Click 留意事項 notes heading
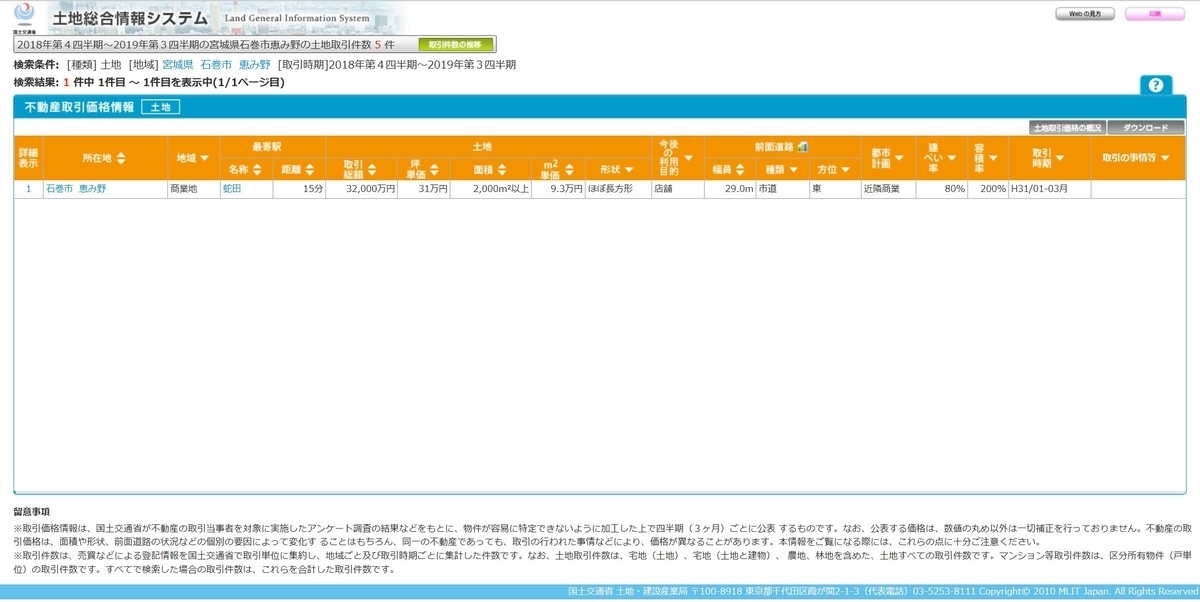Screen dimensions: 1200x602 tap(32, 511)
